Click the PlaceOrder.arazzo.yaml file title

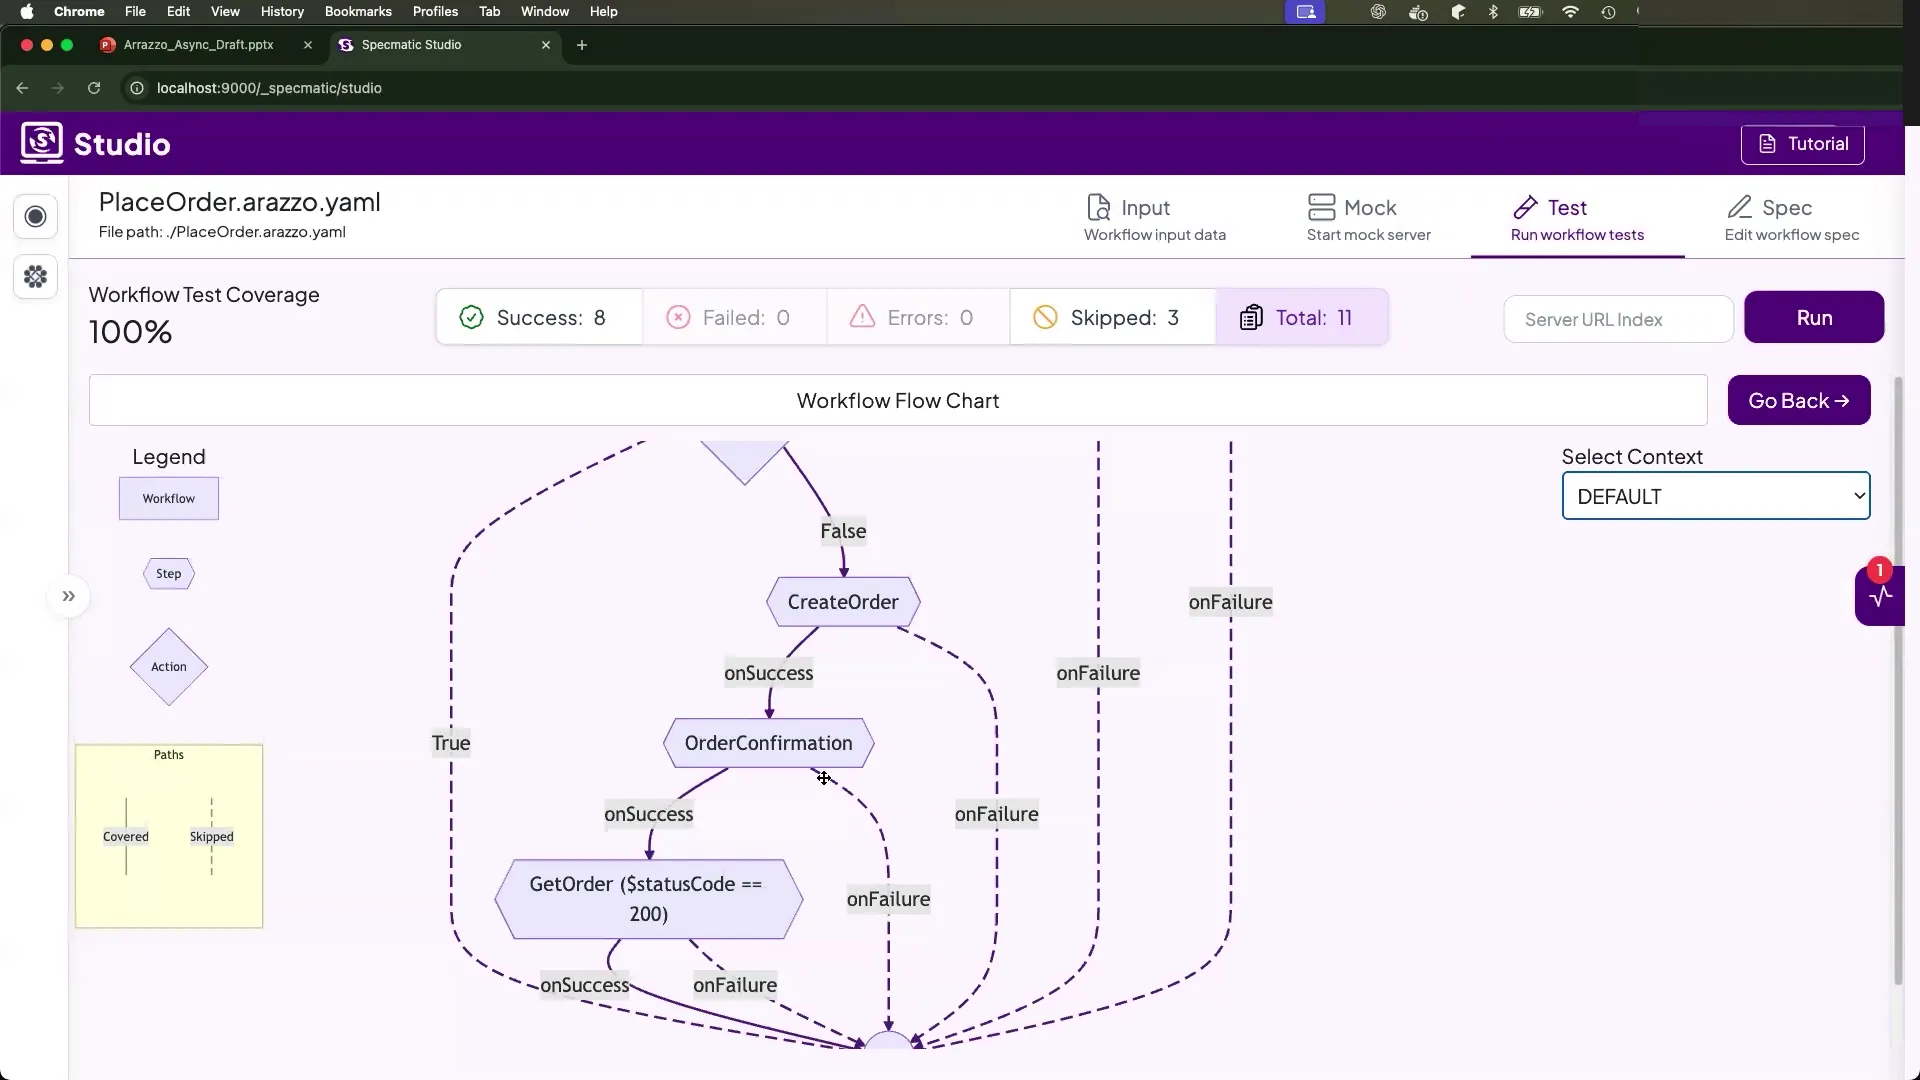pyautogui.click(x=239, y=202)
